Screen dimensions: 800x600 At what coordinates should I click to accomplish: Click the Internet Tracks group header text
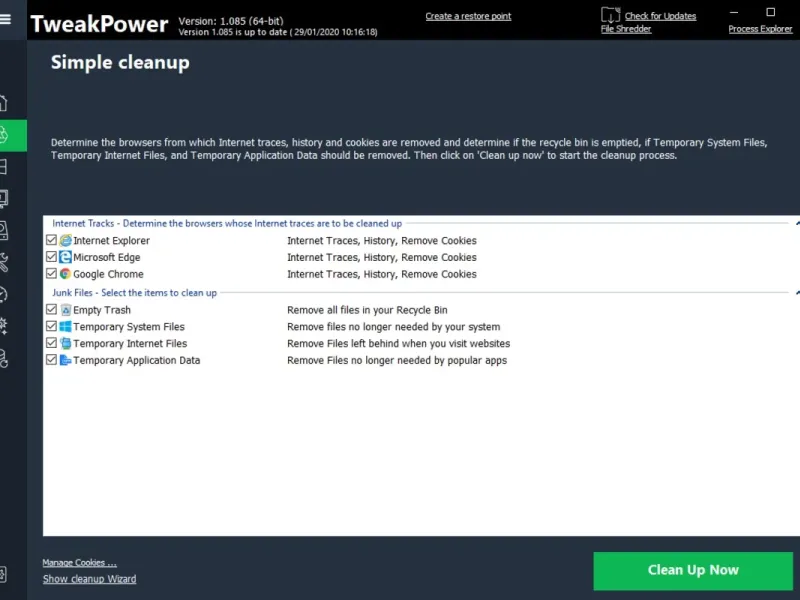(227, 223)
